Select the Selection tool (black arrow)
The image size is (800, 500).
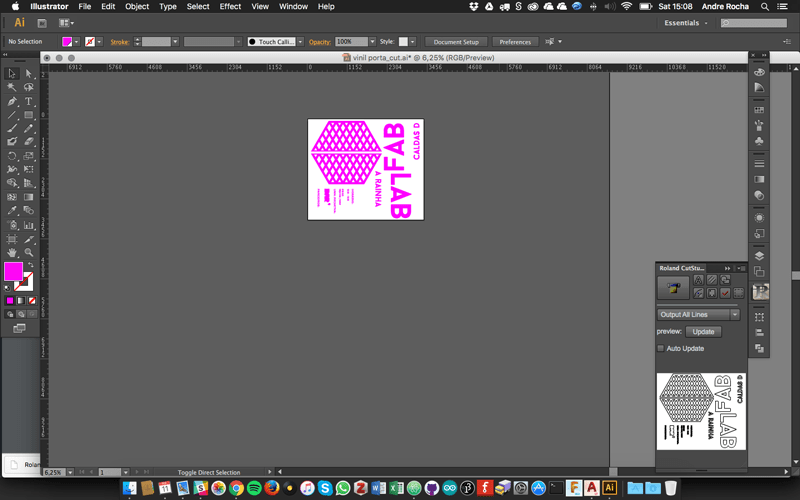[12, 73]
